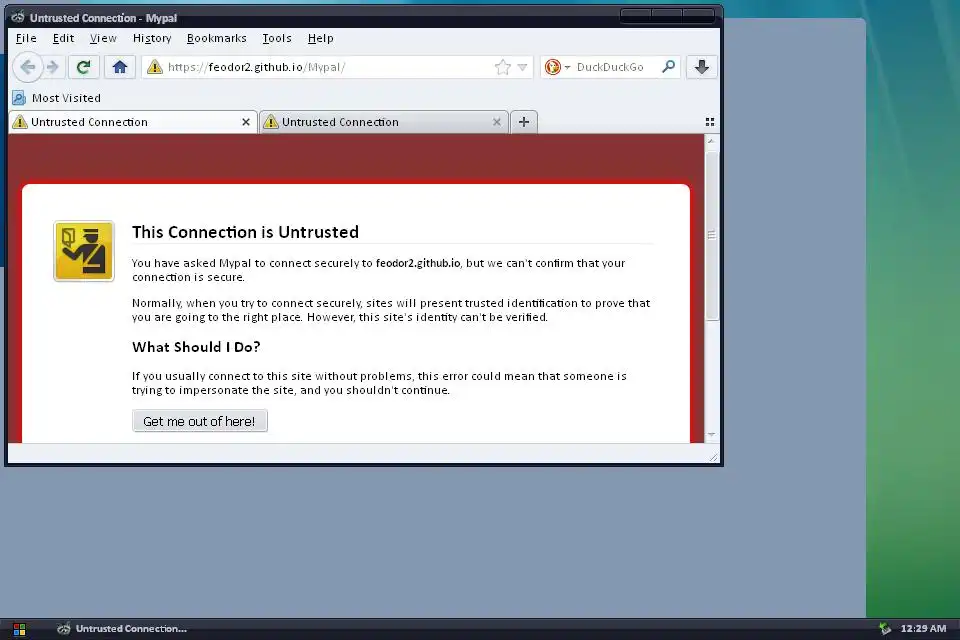Close the second Untrusted Connection tab

tap(497, 122)
